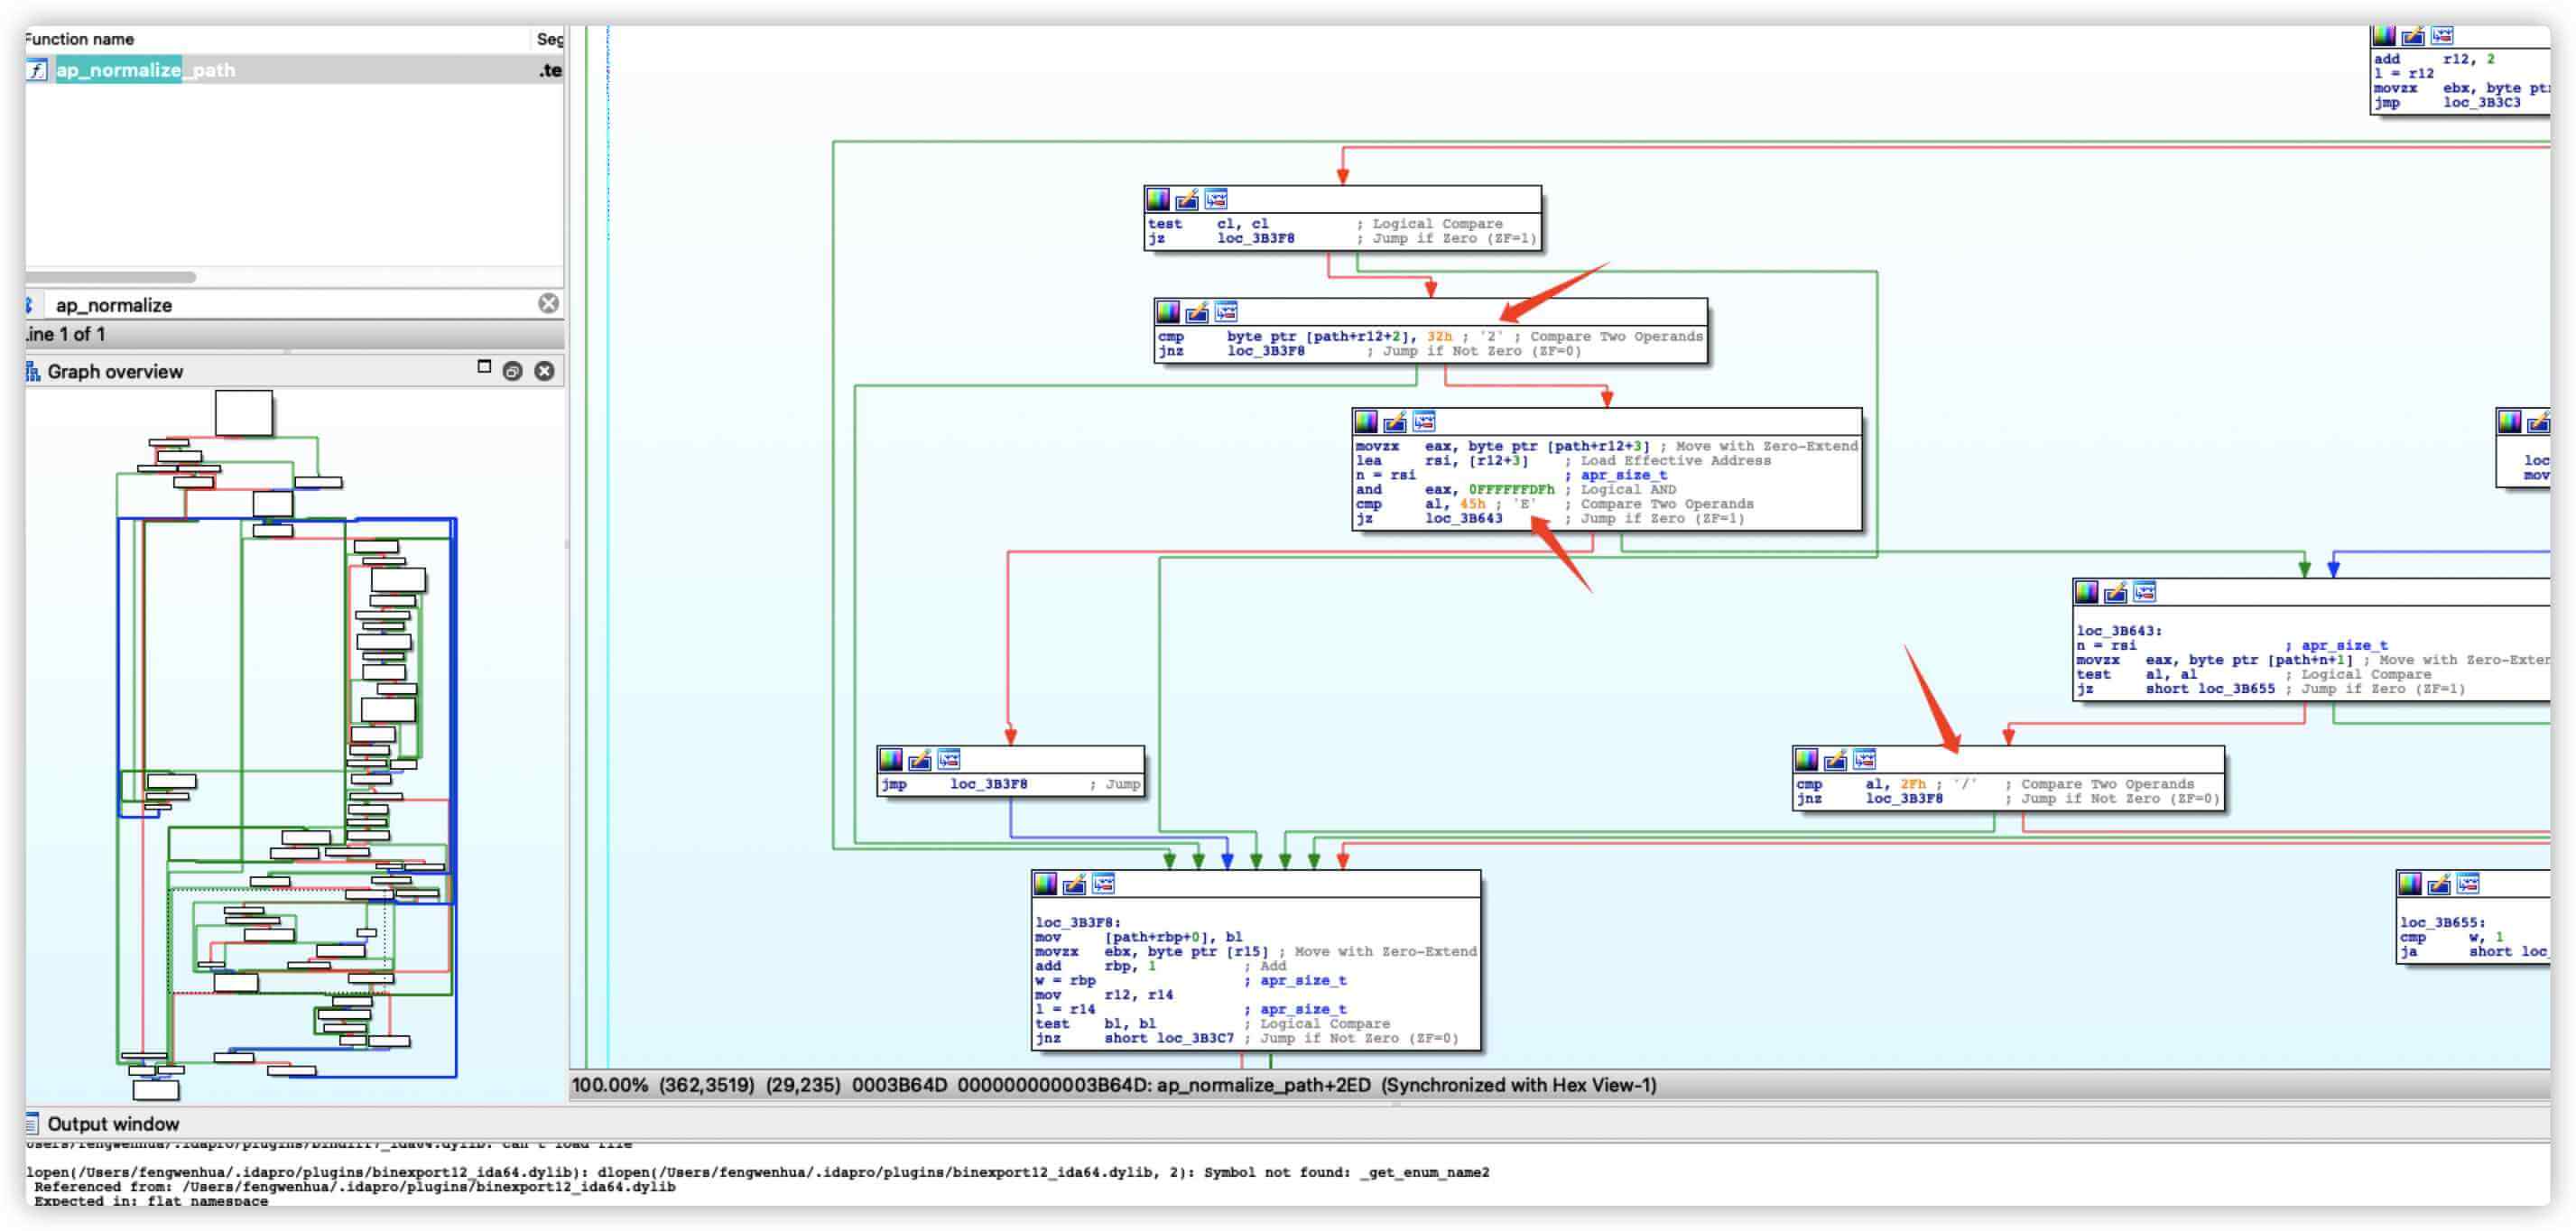Click the Output window panel title

coord(112,1123)
